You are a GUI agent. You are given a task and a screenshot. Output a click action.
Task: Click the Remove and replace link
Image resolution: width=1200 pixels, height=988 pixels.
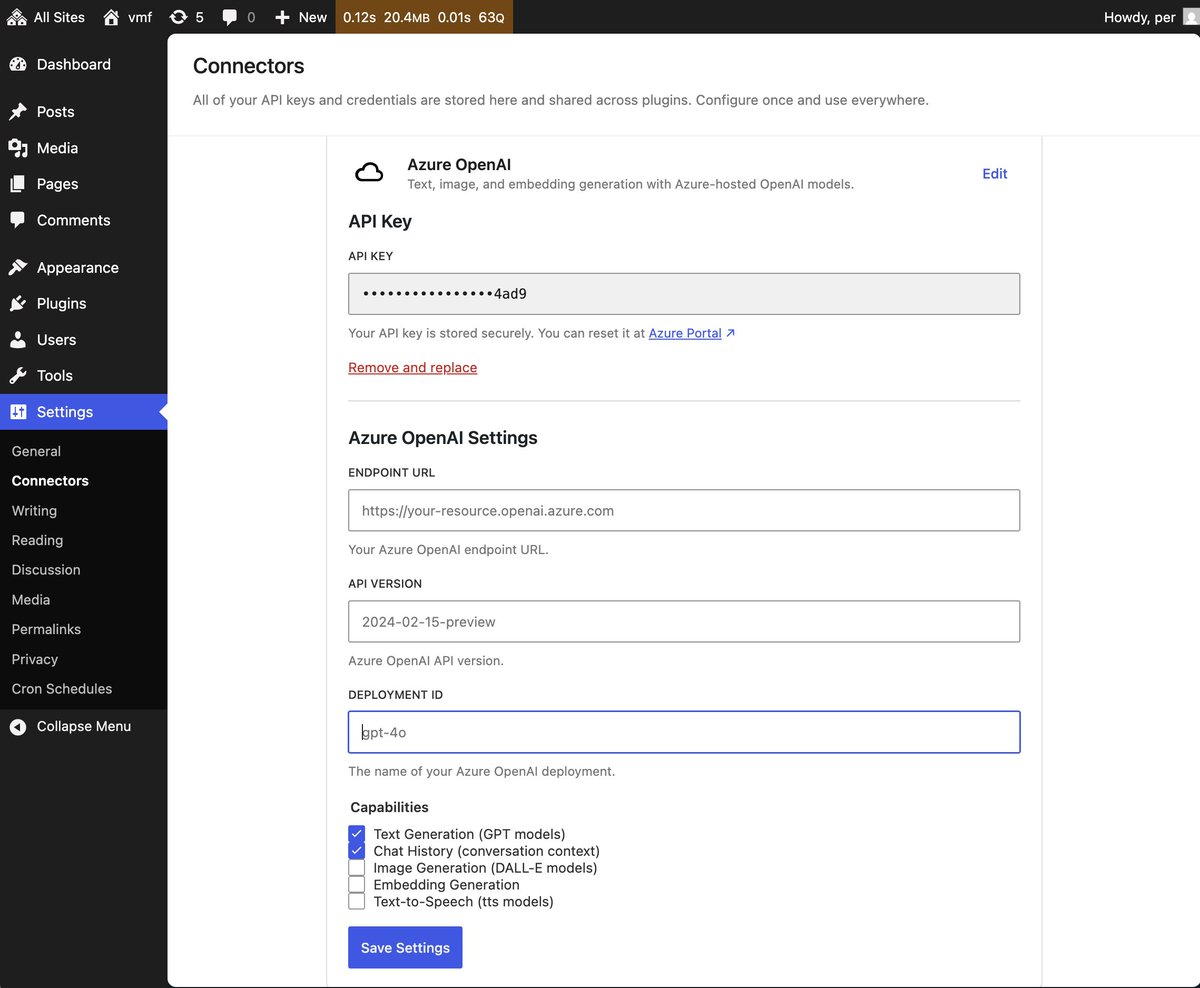(412, 368)
